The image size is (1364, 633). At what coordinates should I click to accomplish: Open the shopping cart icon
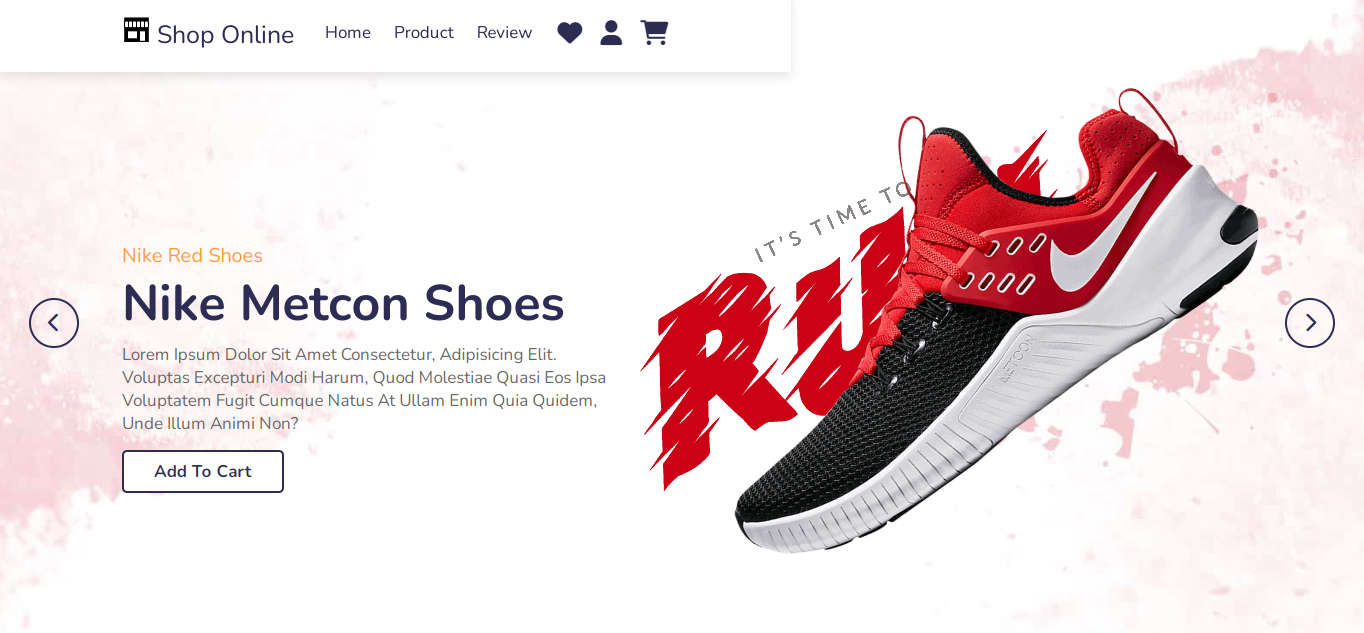654,33
